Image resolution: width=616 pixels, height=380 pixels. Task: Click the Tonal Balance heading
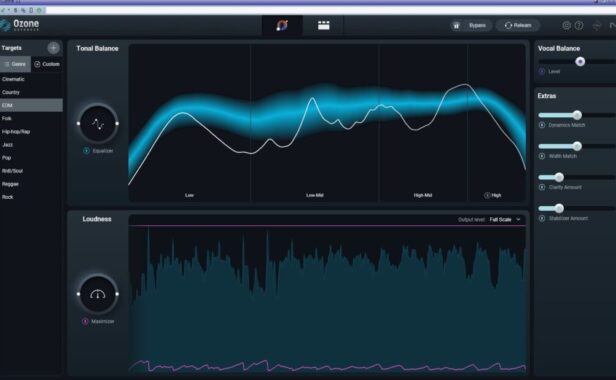coord(97,48)
